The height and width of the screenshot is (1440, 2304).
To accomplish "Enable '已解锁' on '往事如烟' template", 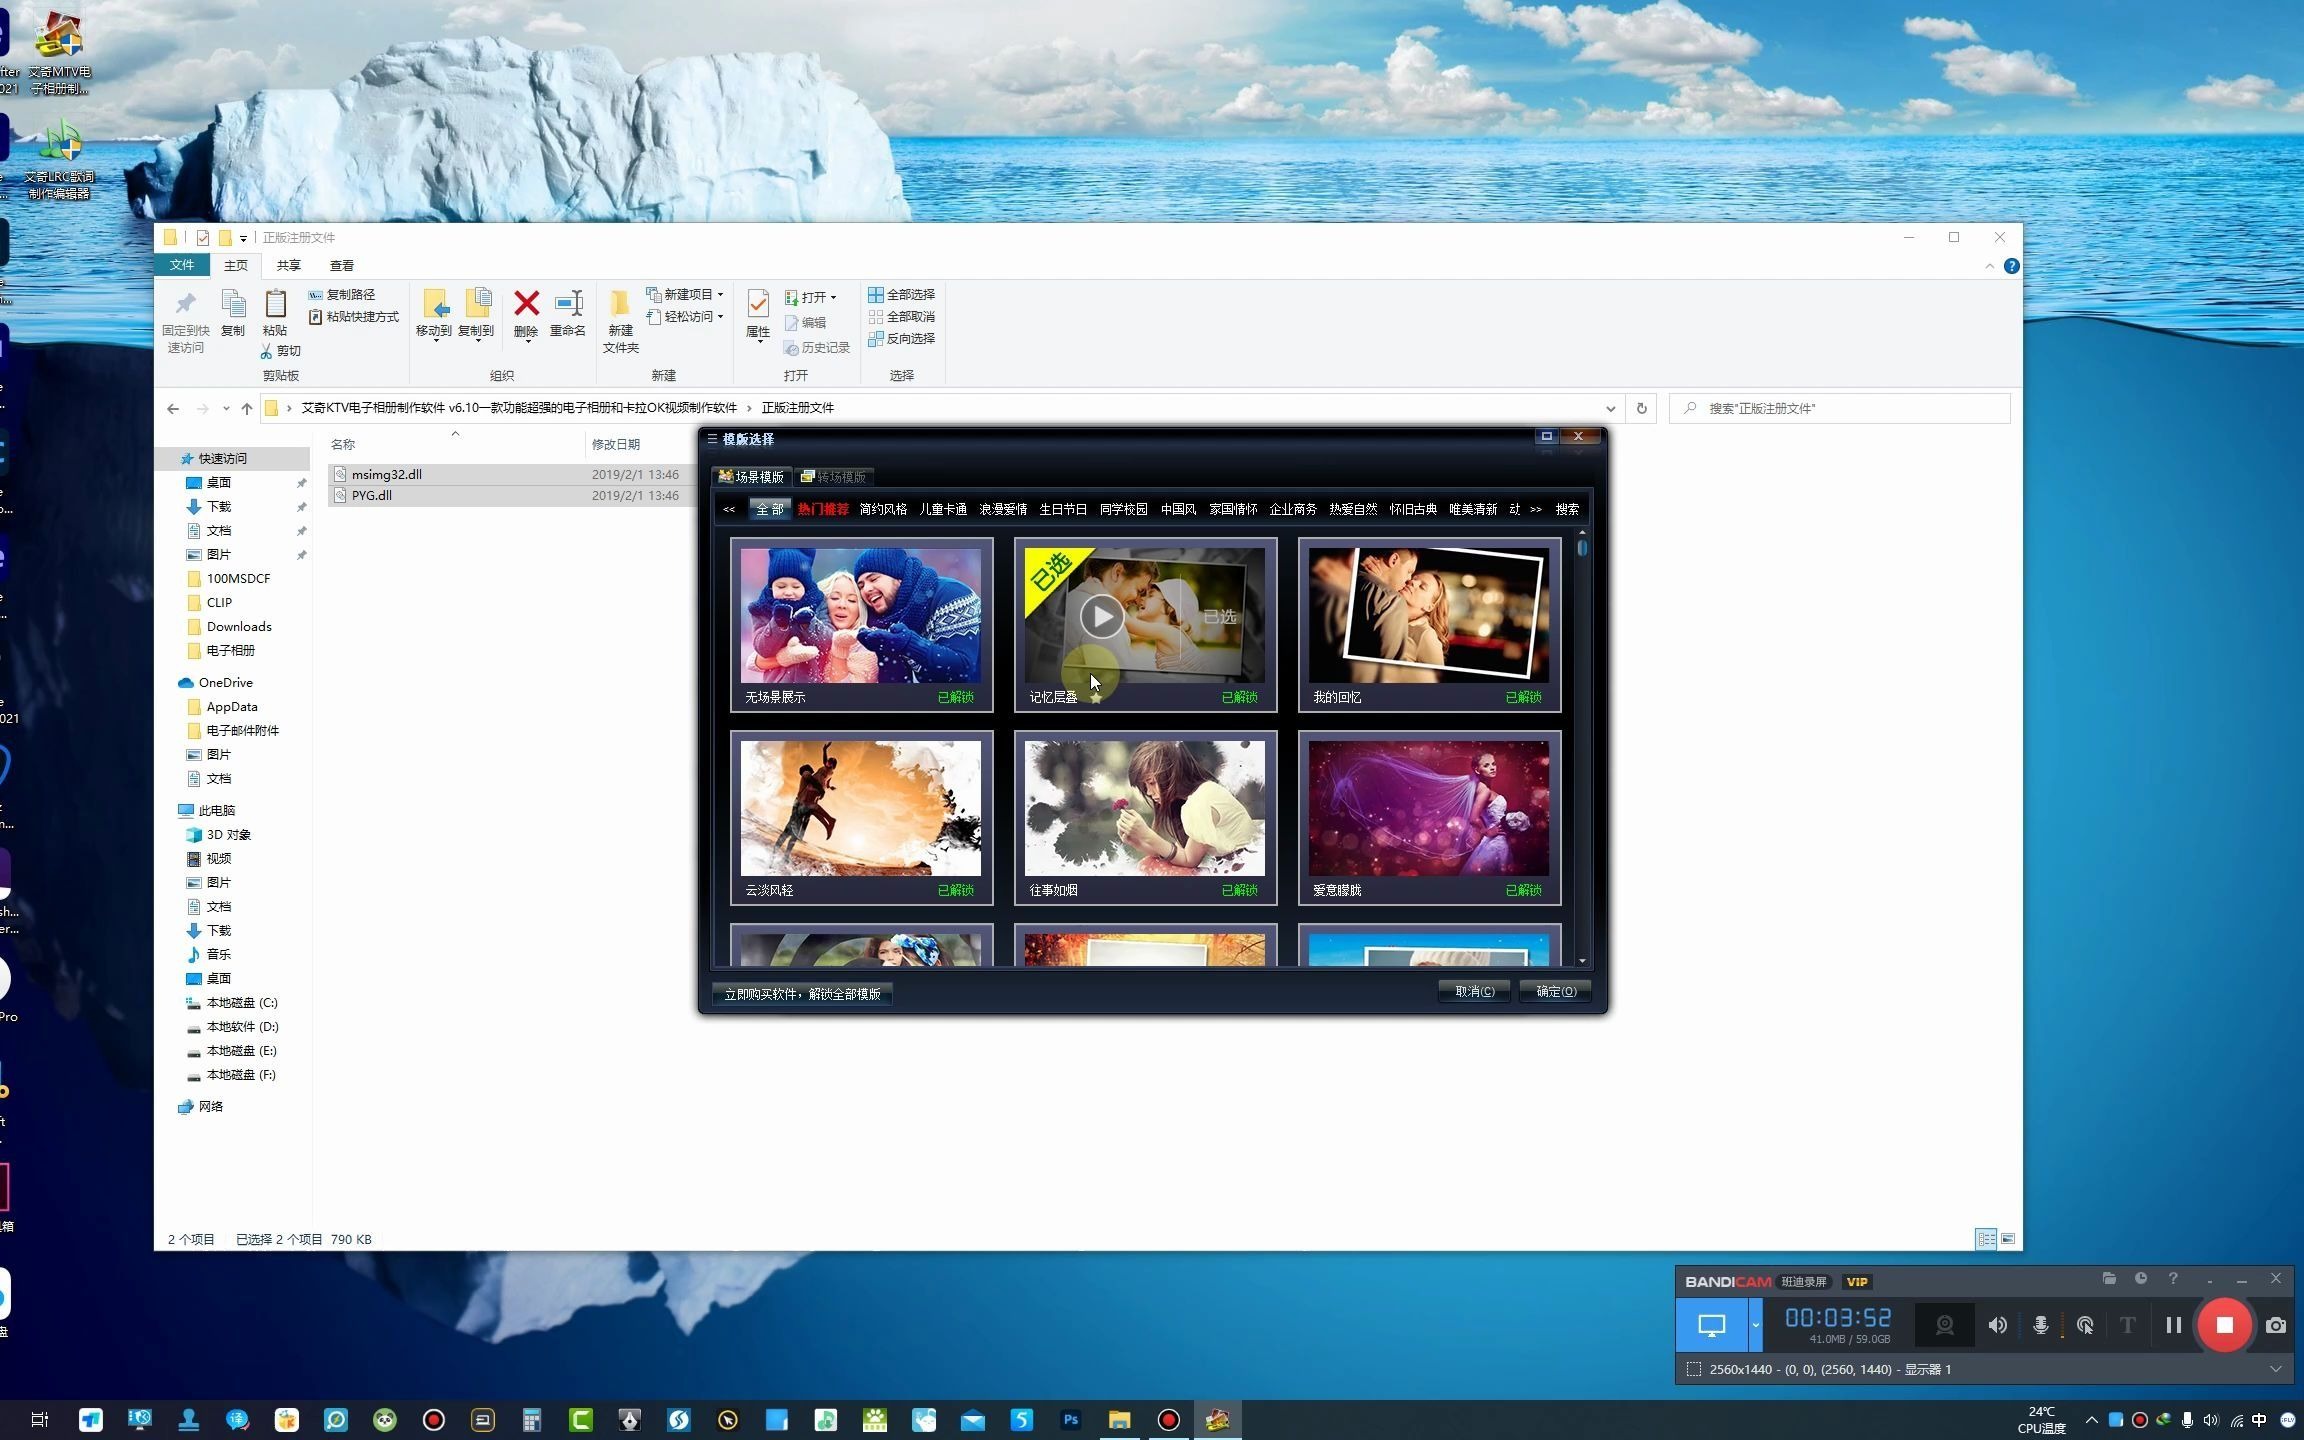I will point(1239,889).
